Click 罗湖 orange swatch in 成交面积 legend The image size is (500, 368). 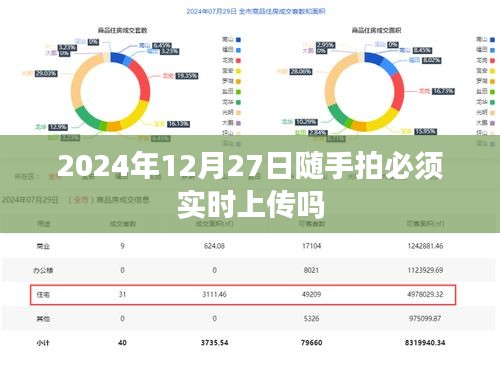tap(492, 81)
